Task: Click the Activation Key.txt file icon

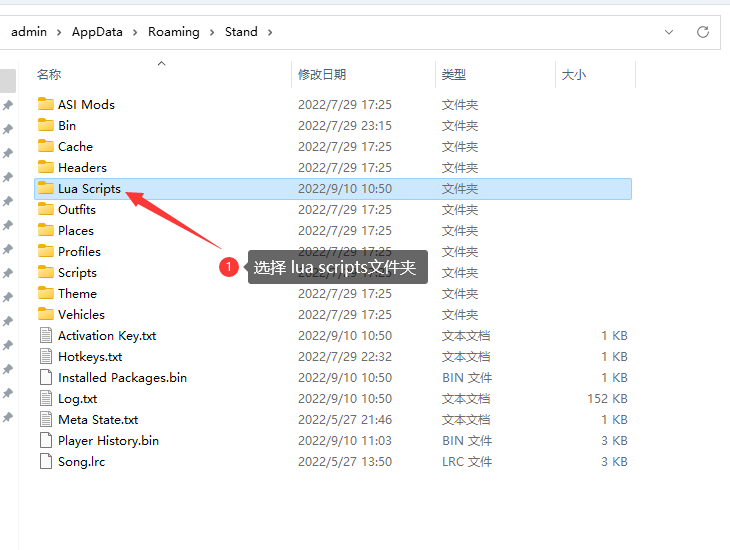Action: [45, 335]
